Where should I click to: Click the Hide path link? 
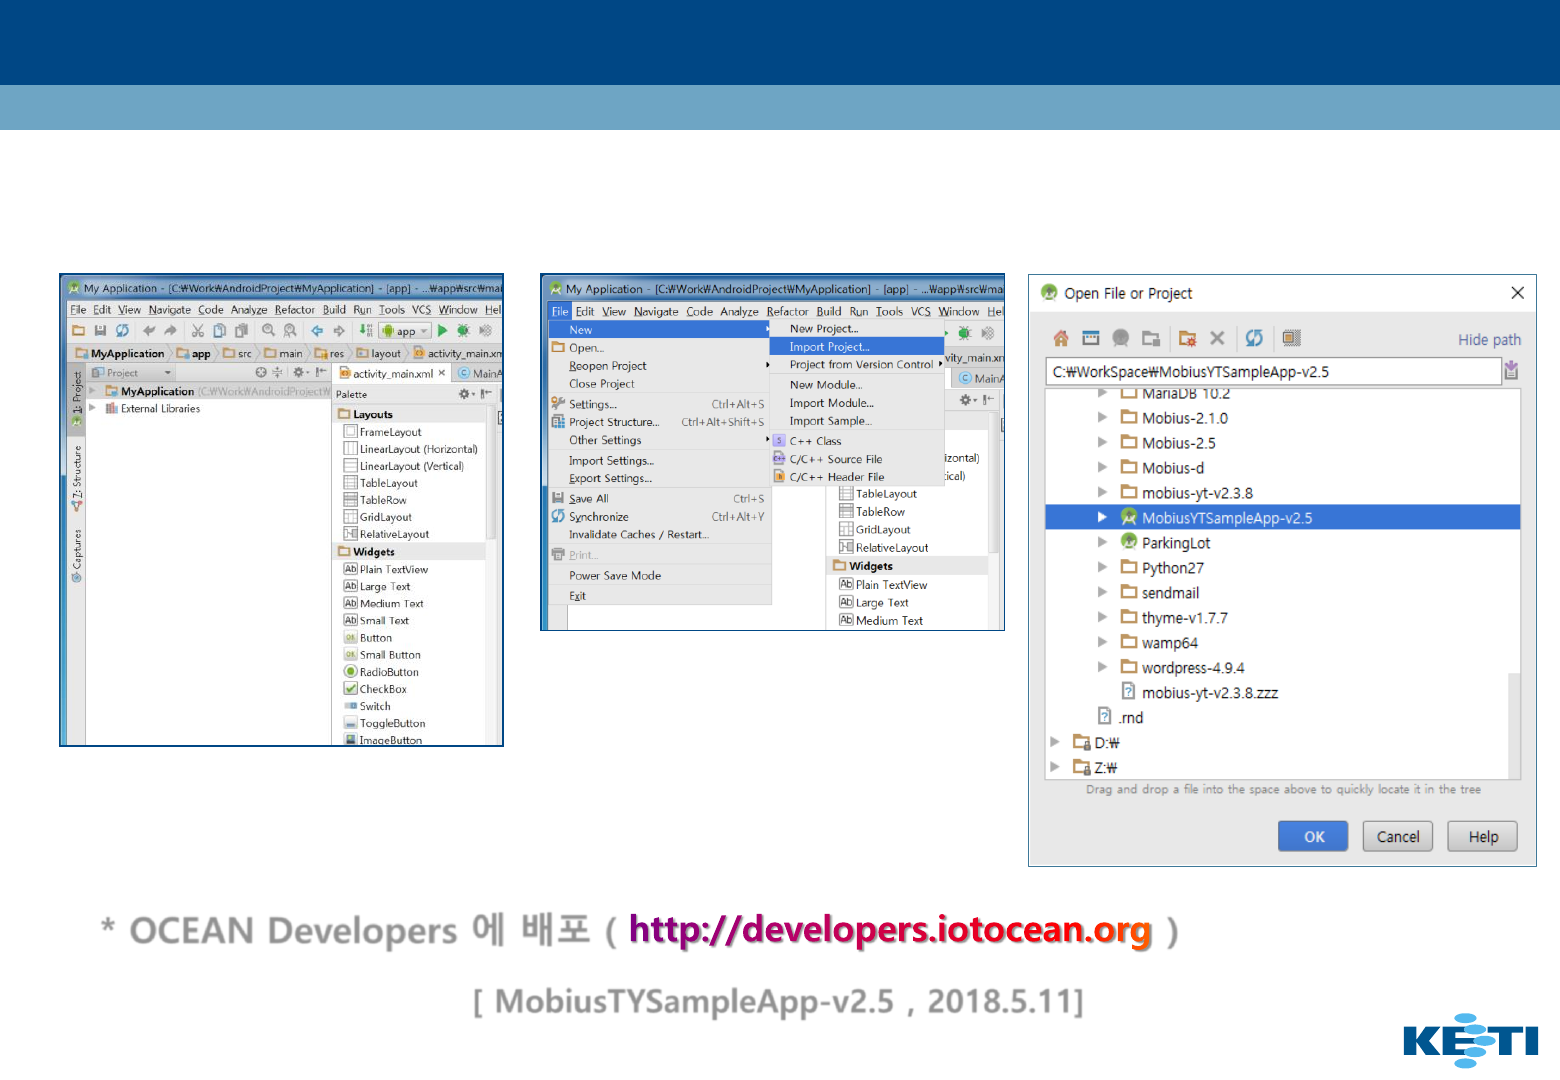tap(1489, 340)
